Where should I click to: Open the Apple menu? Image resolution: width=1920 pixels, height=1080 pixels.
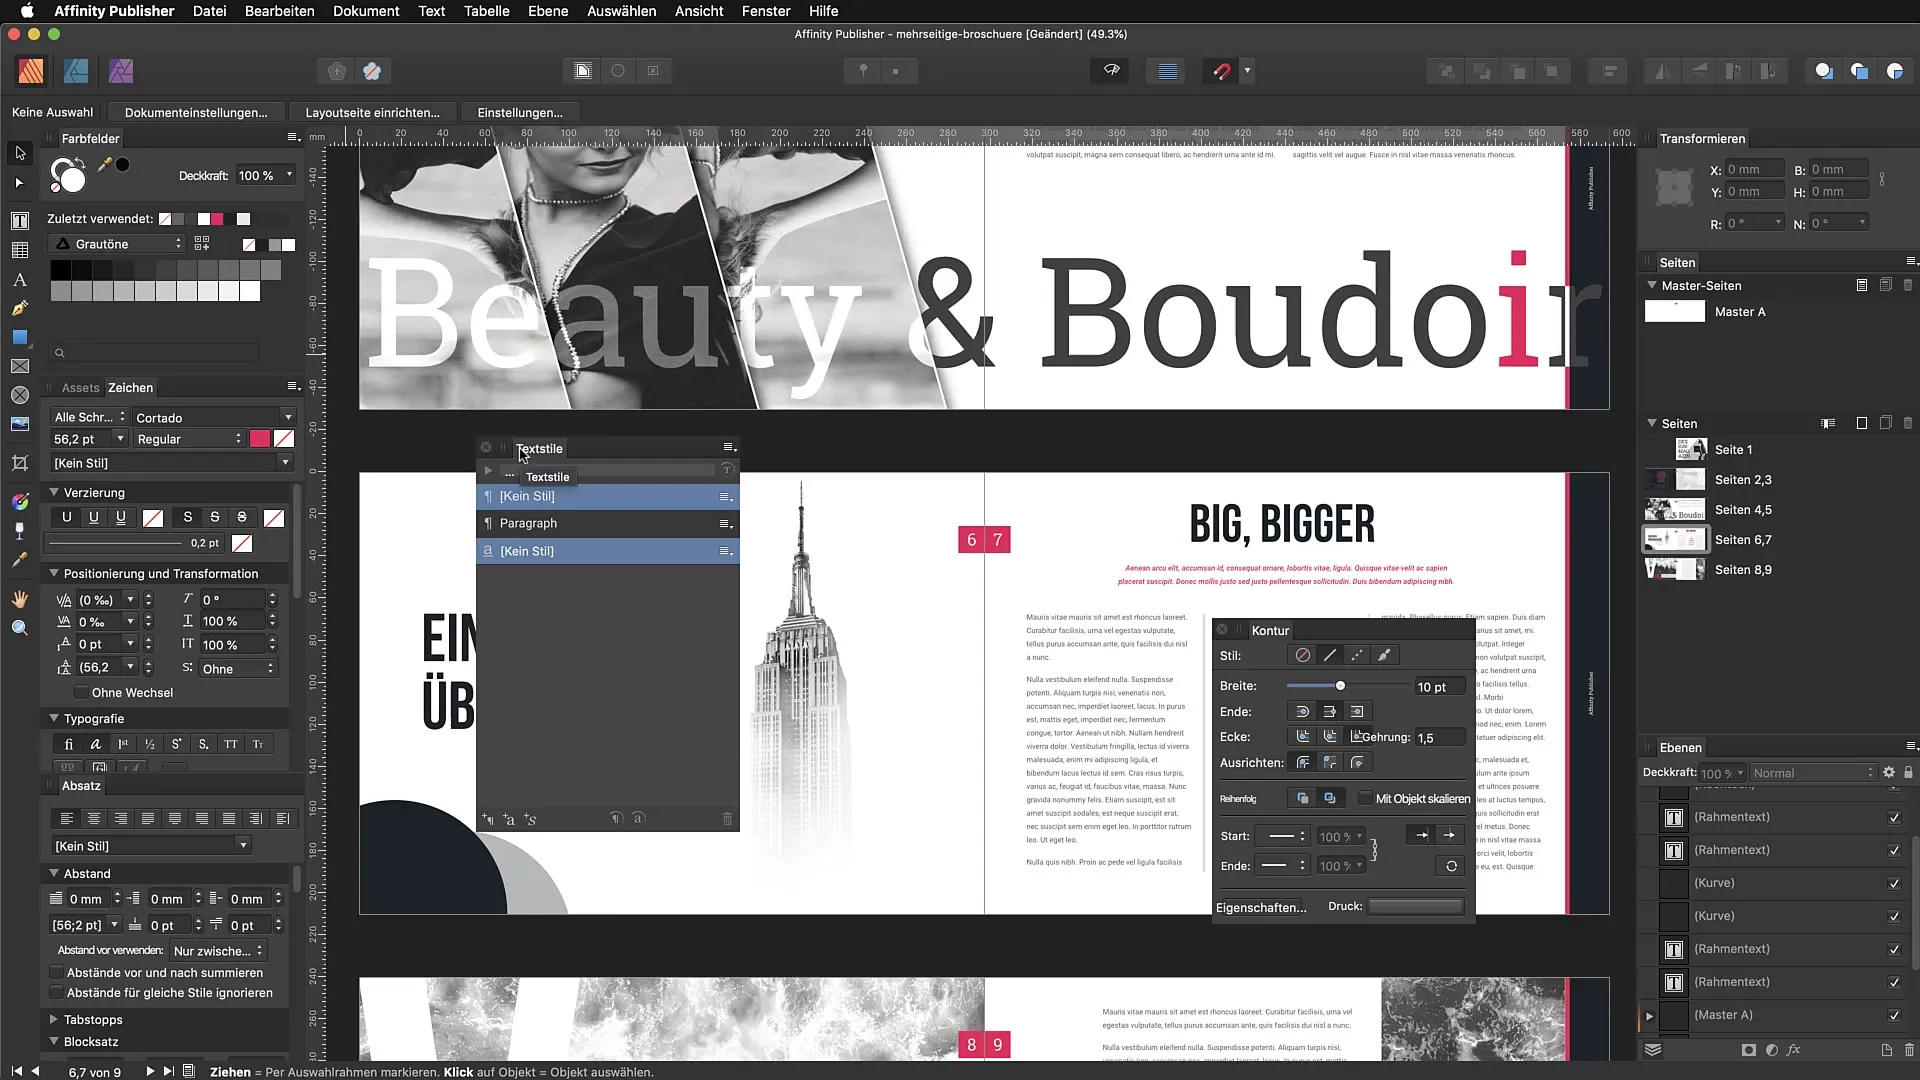27,11
